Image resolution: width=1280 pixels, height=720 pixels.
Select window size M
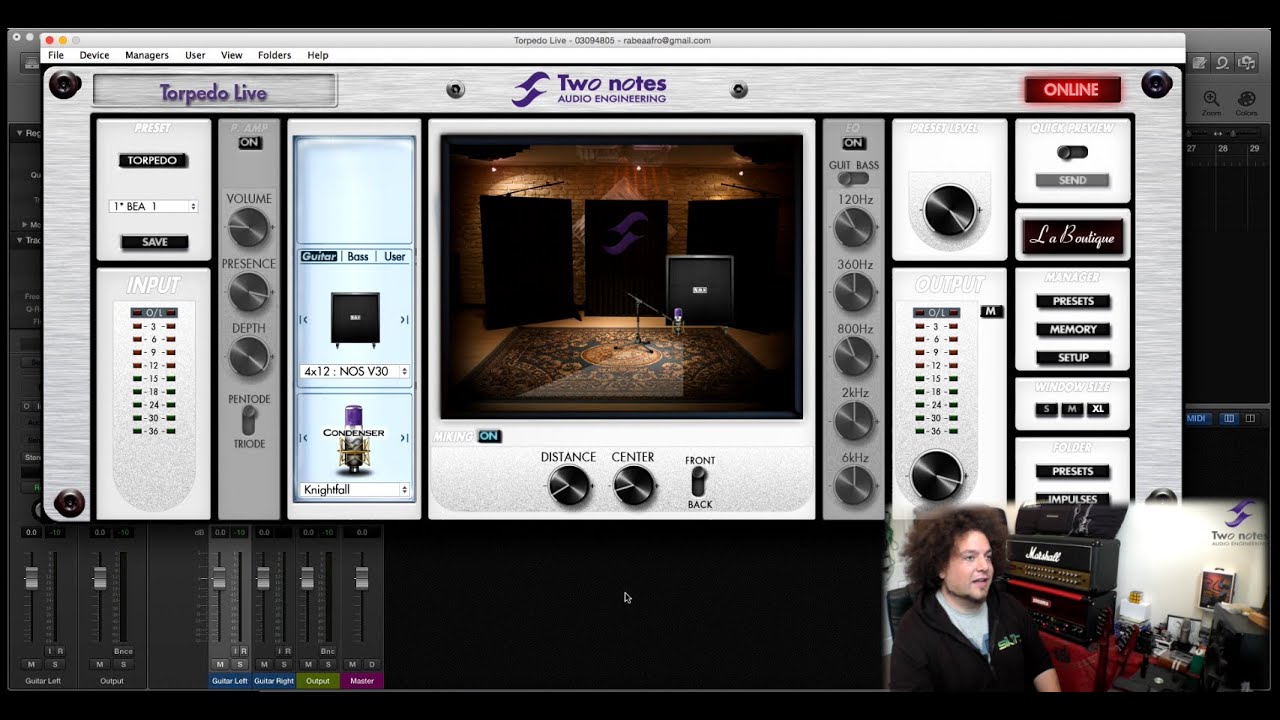(1072, 409)
